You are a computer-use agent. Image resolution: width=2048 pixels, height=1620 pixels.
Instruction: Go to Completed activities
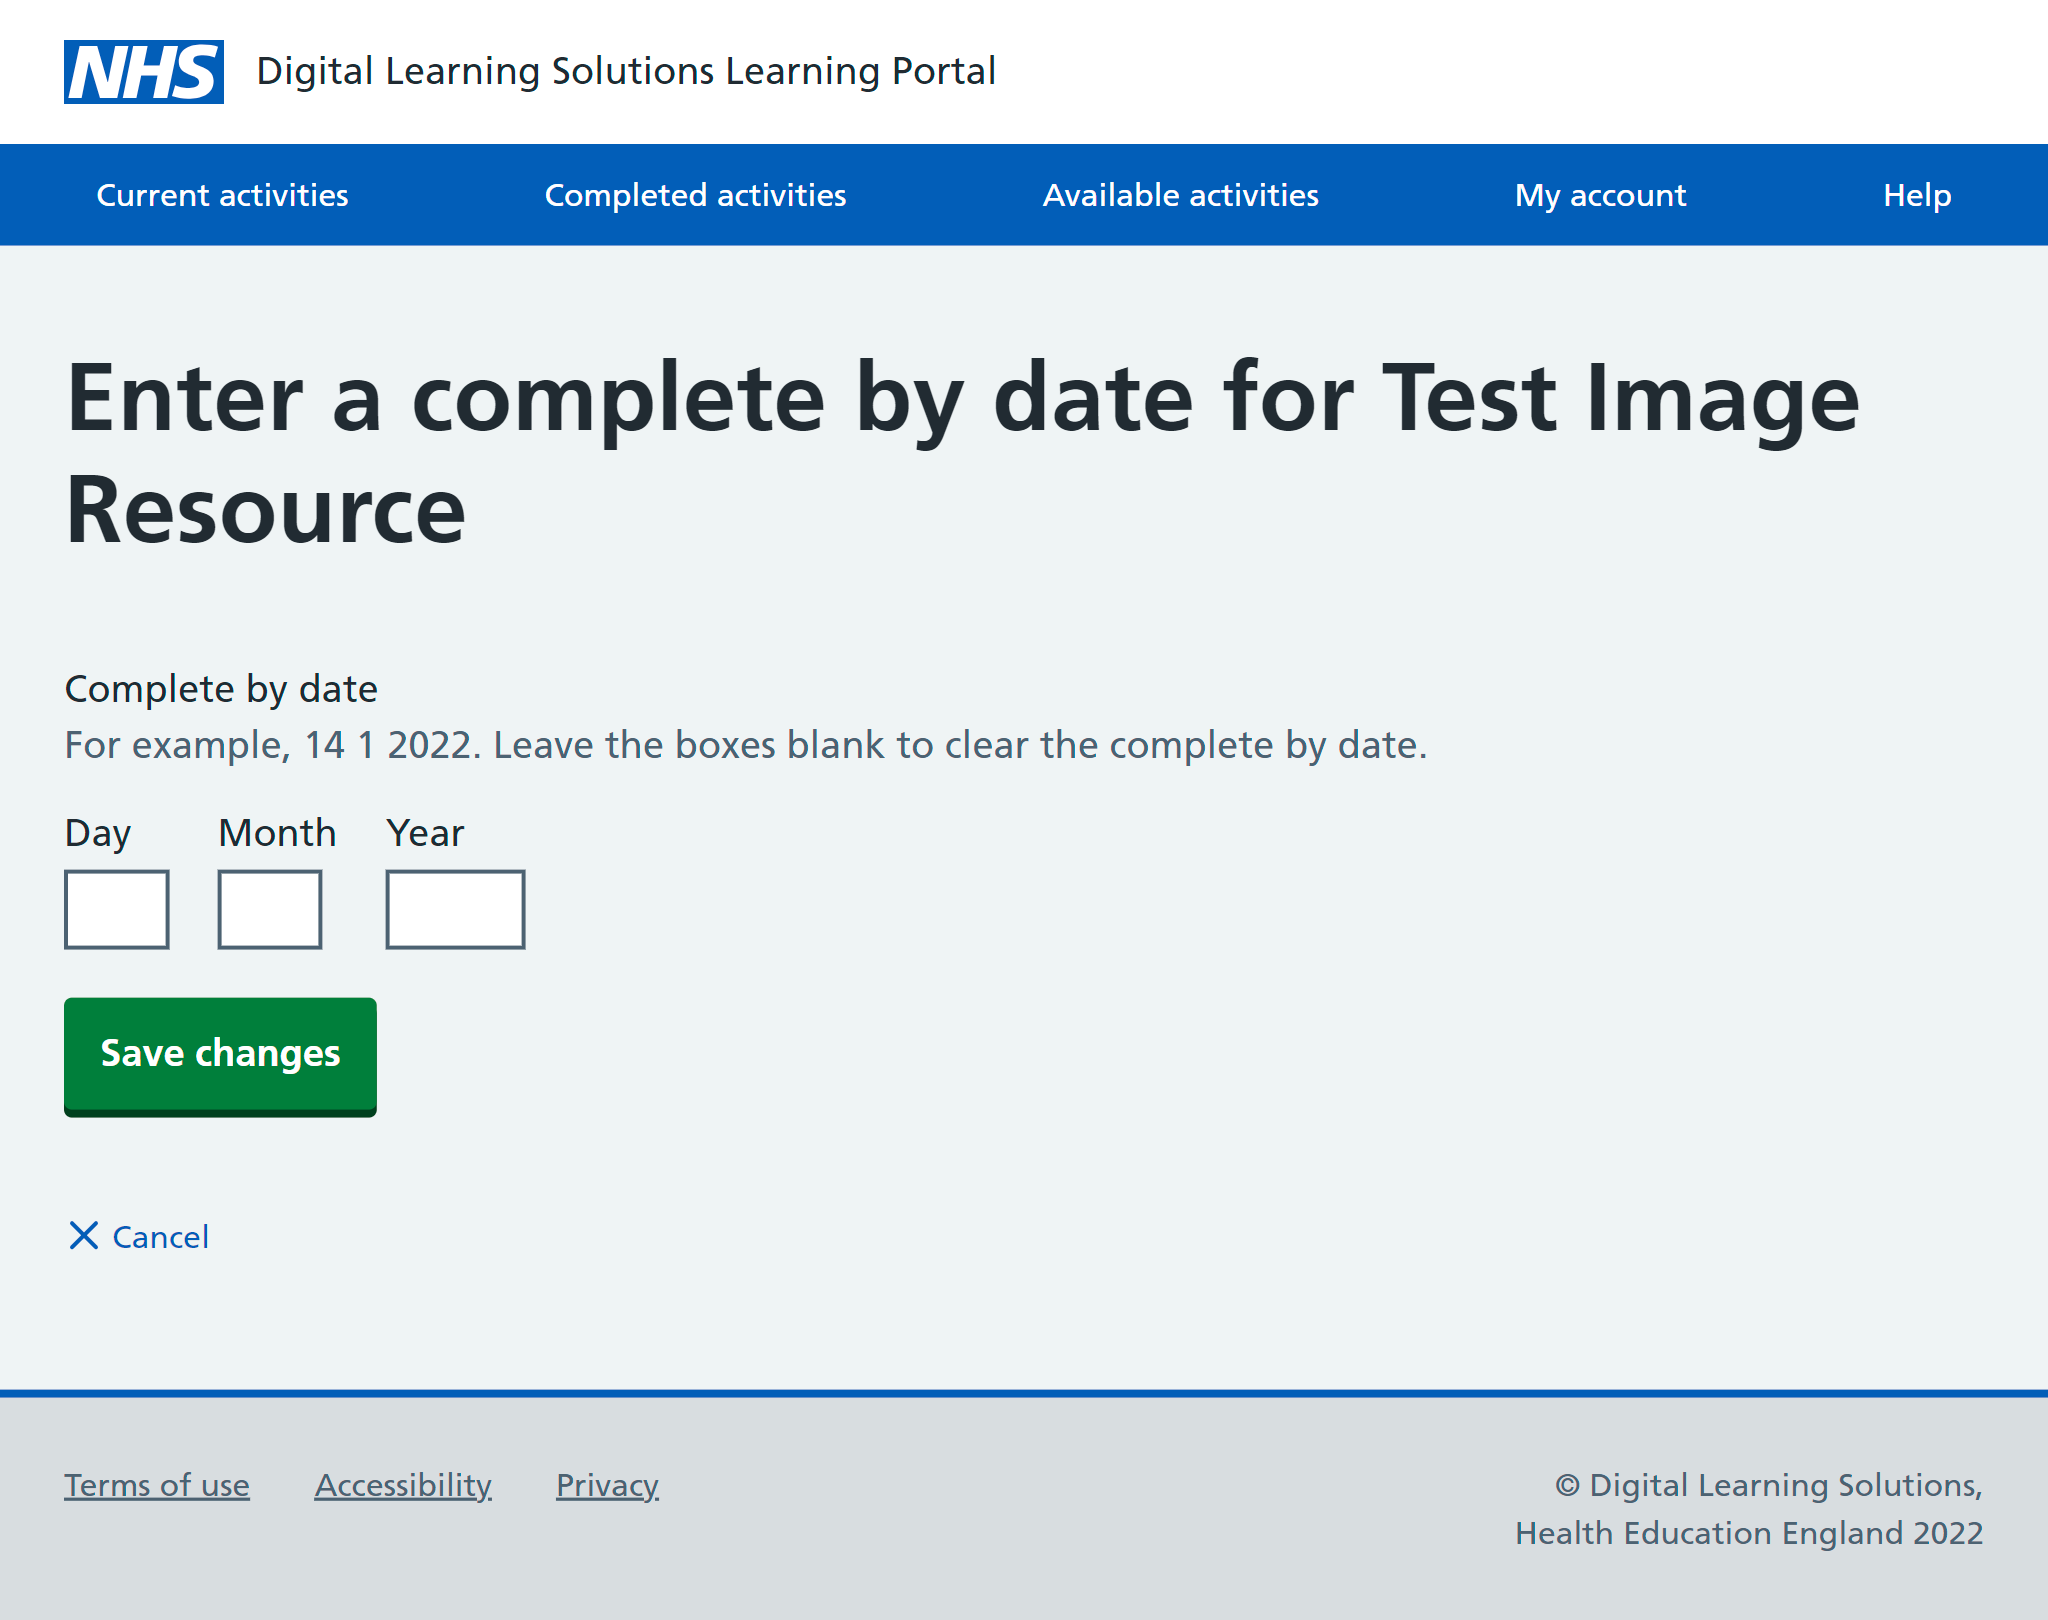point(695,195)
